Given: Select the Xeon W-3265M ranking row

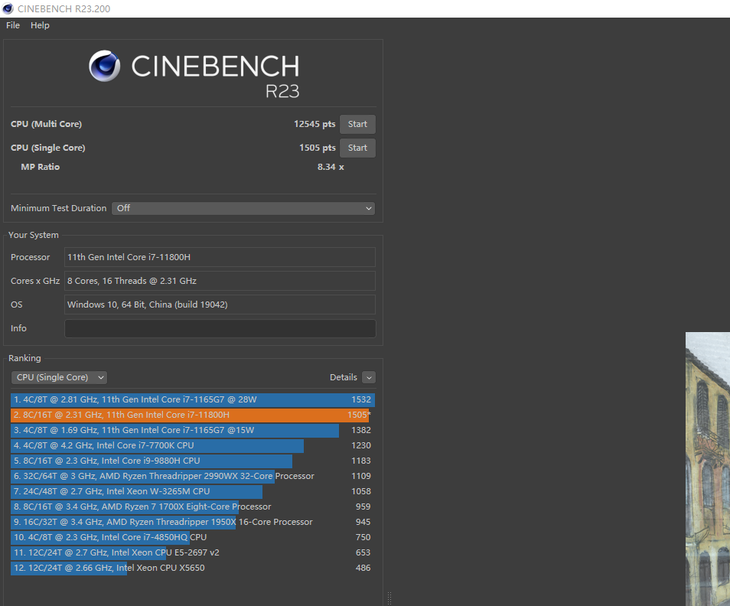Looking at the screenshot, I should tap(190, 491).
